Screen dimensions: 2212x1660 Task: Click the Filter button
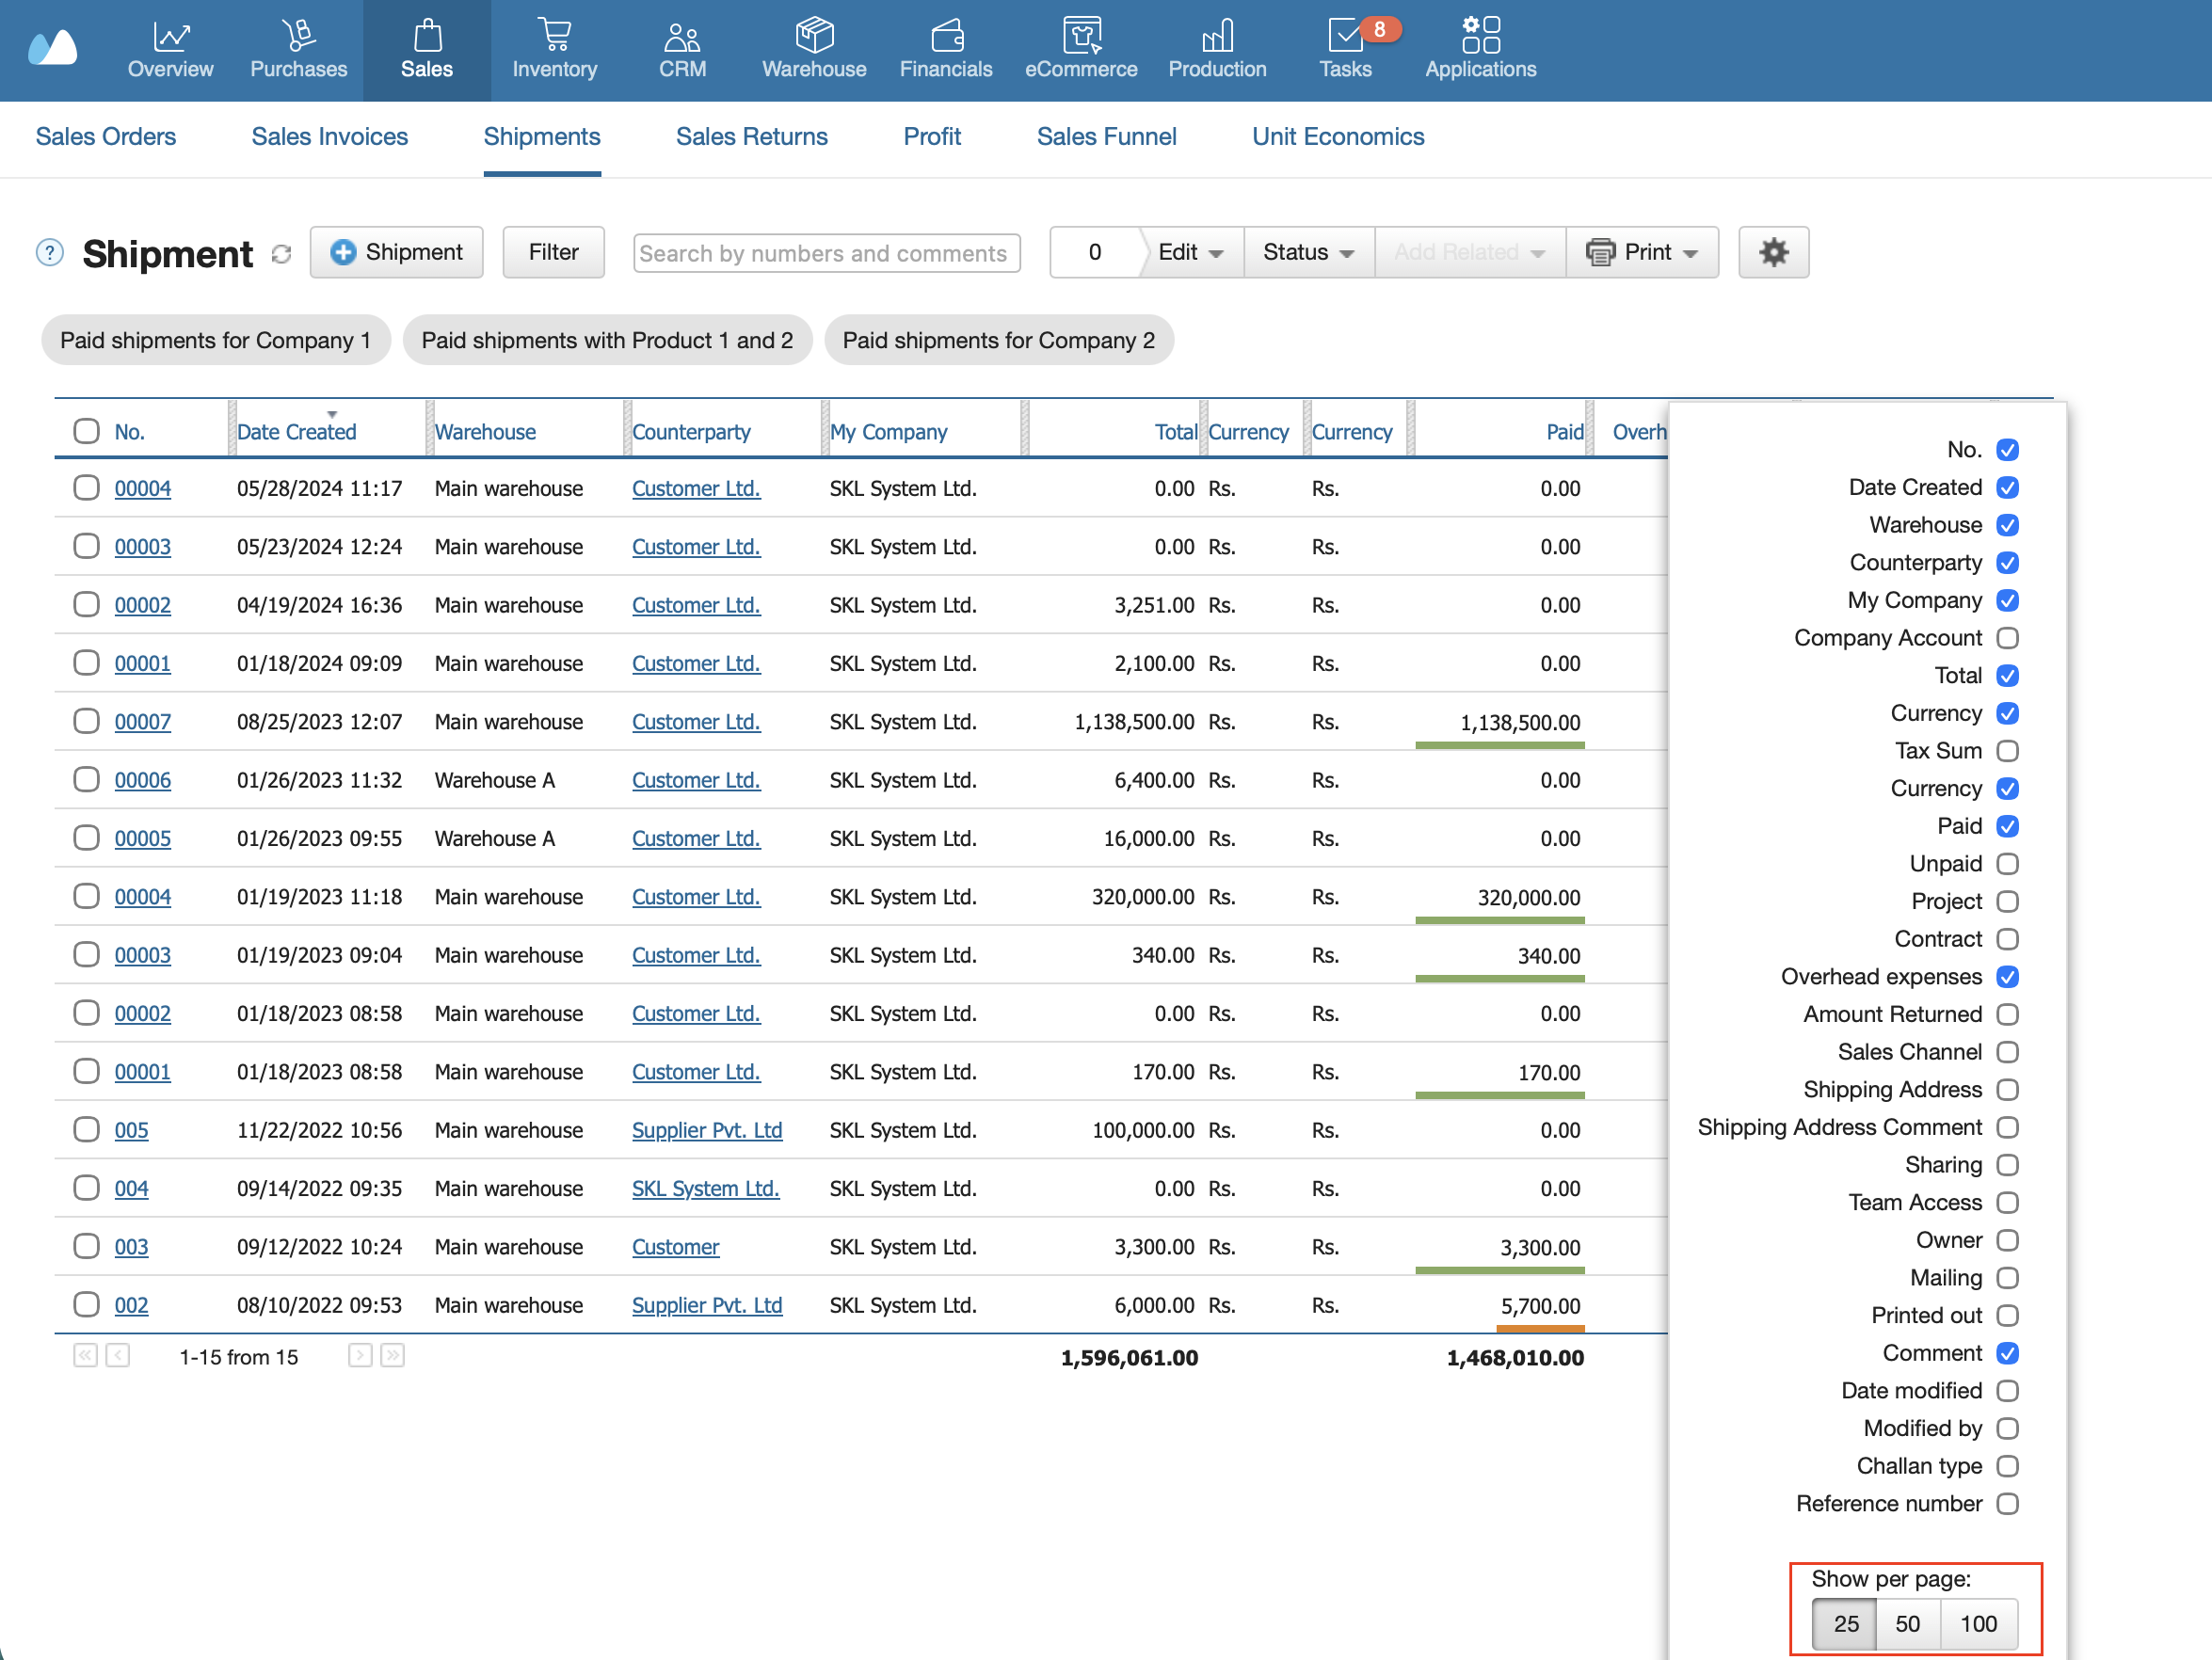click(x=553, y=252)
